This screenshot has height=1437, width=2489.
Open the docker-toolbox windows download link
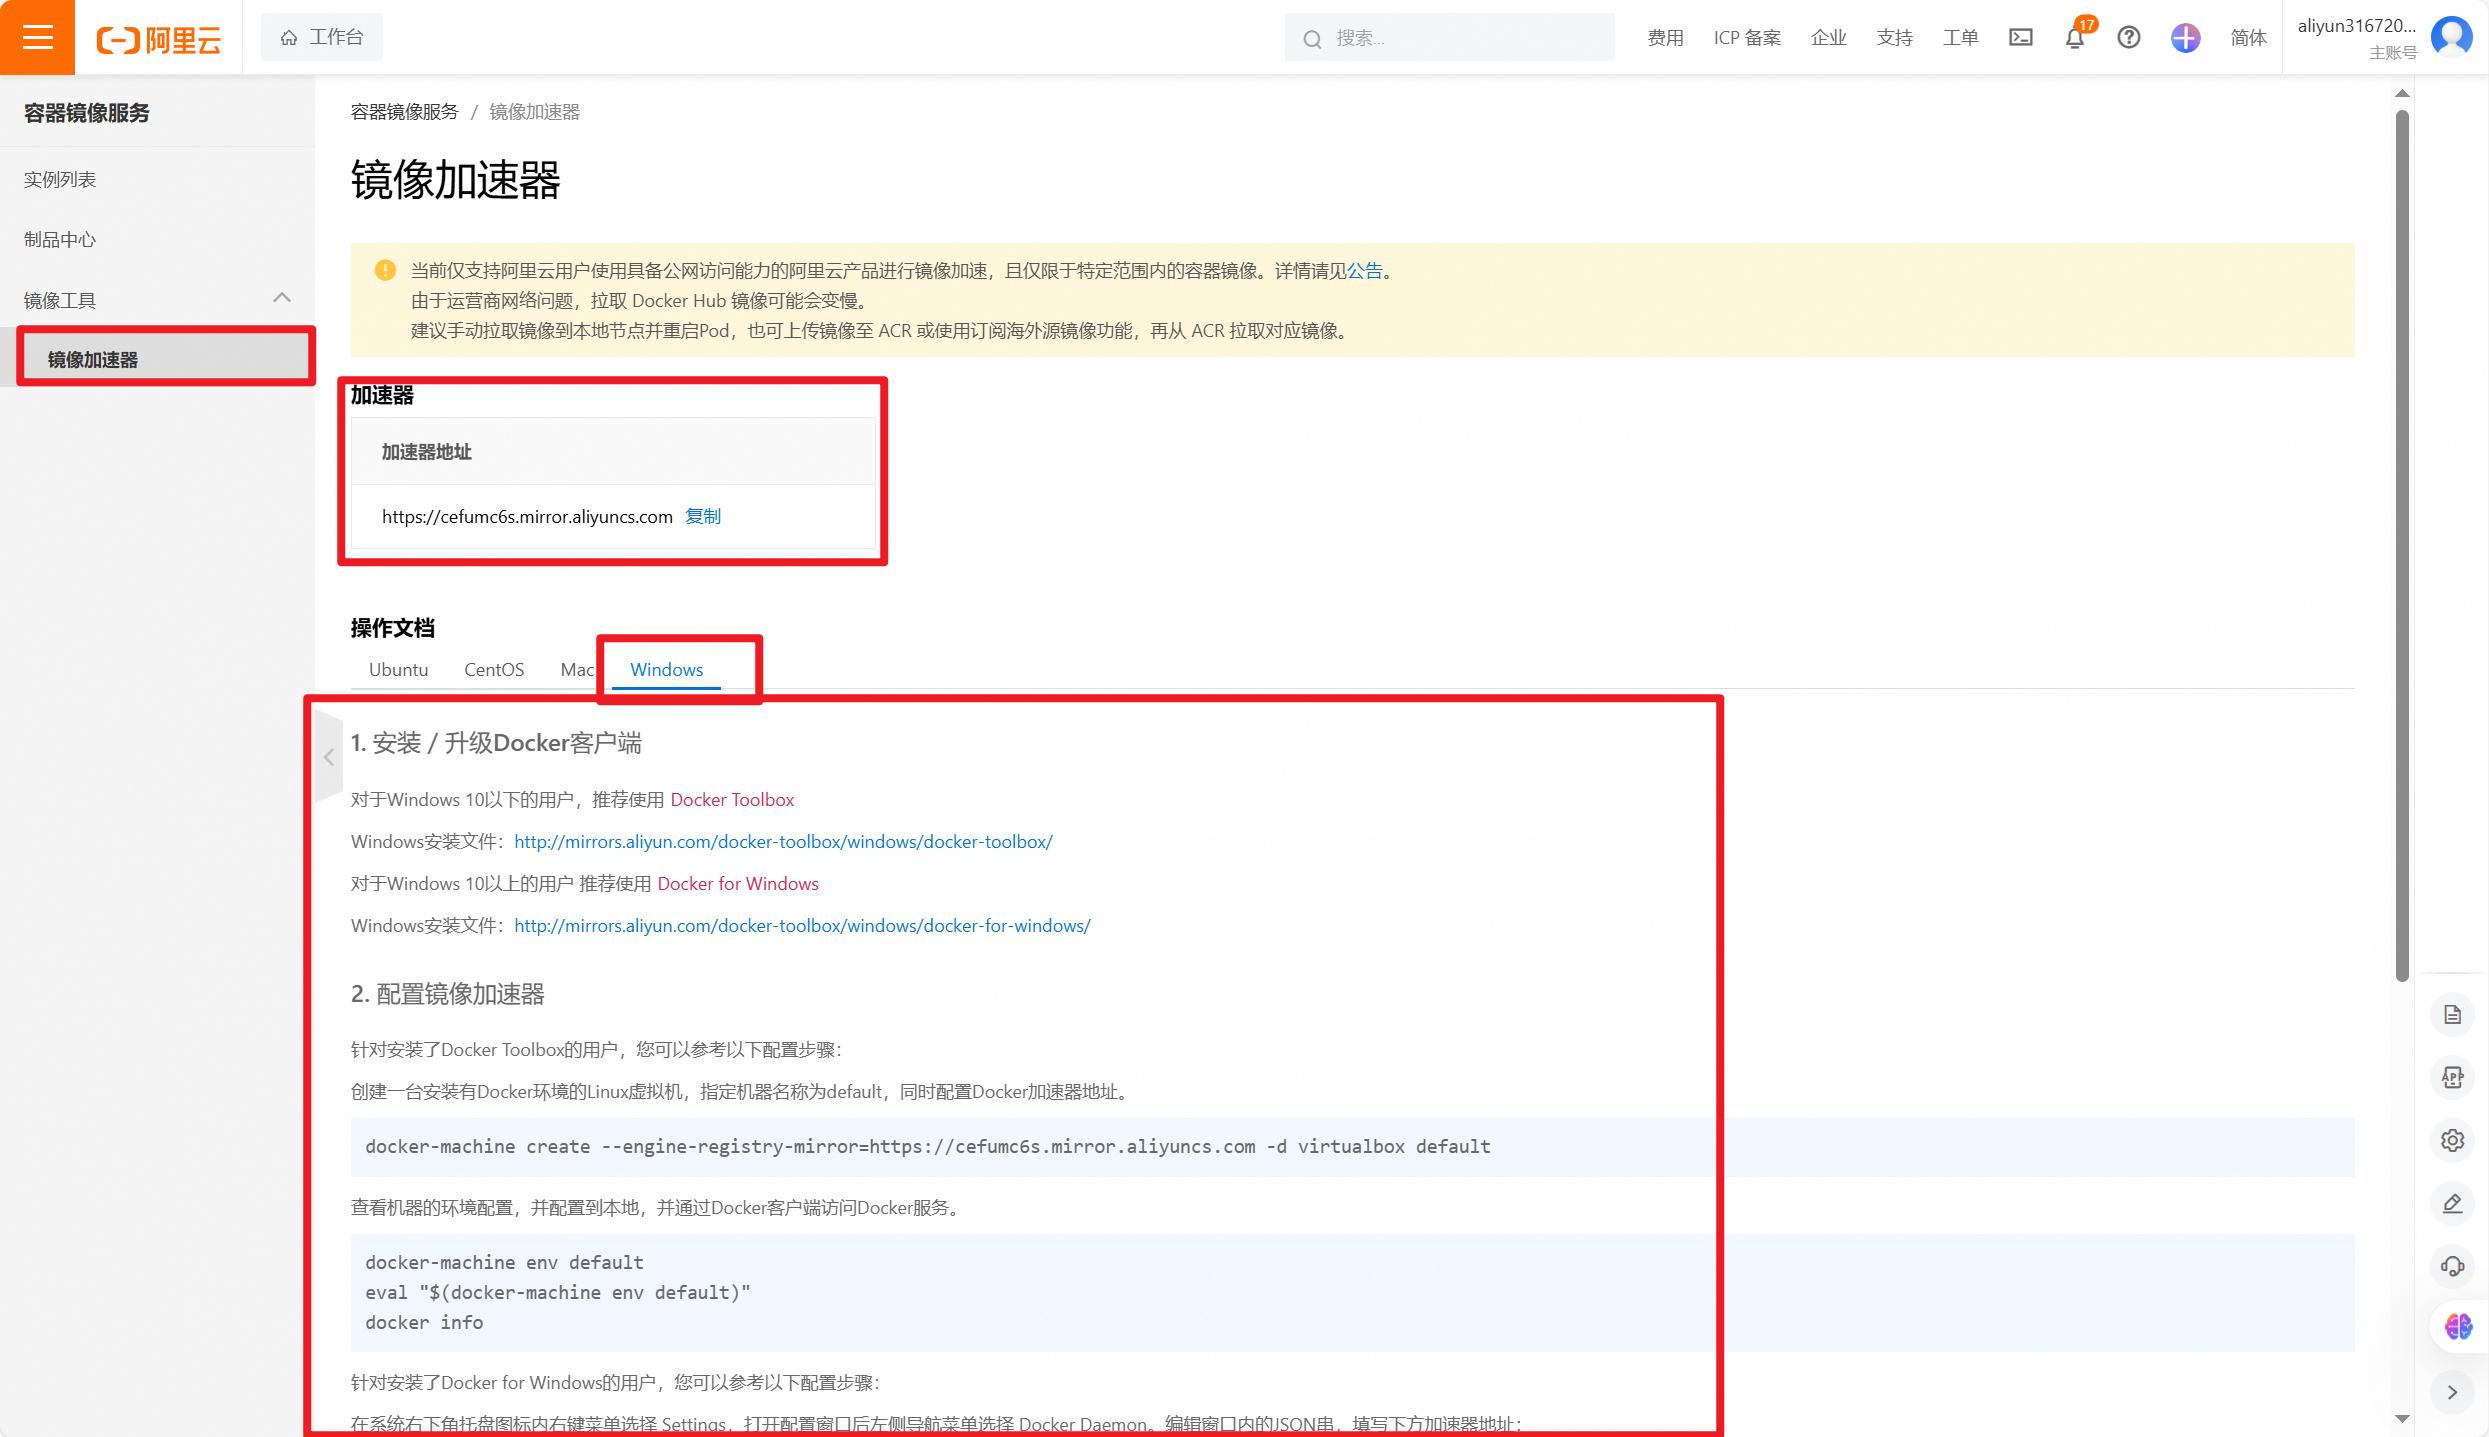(783, 842)
